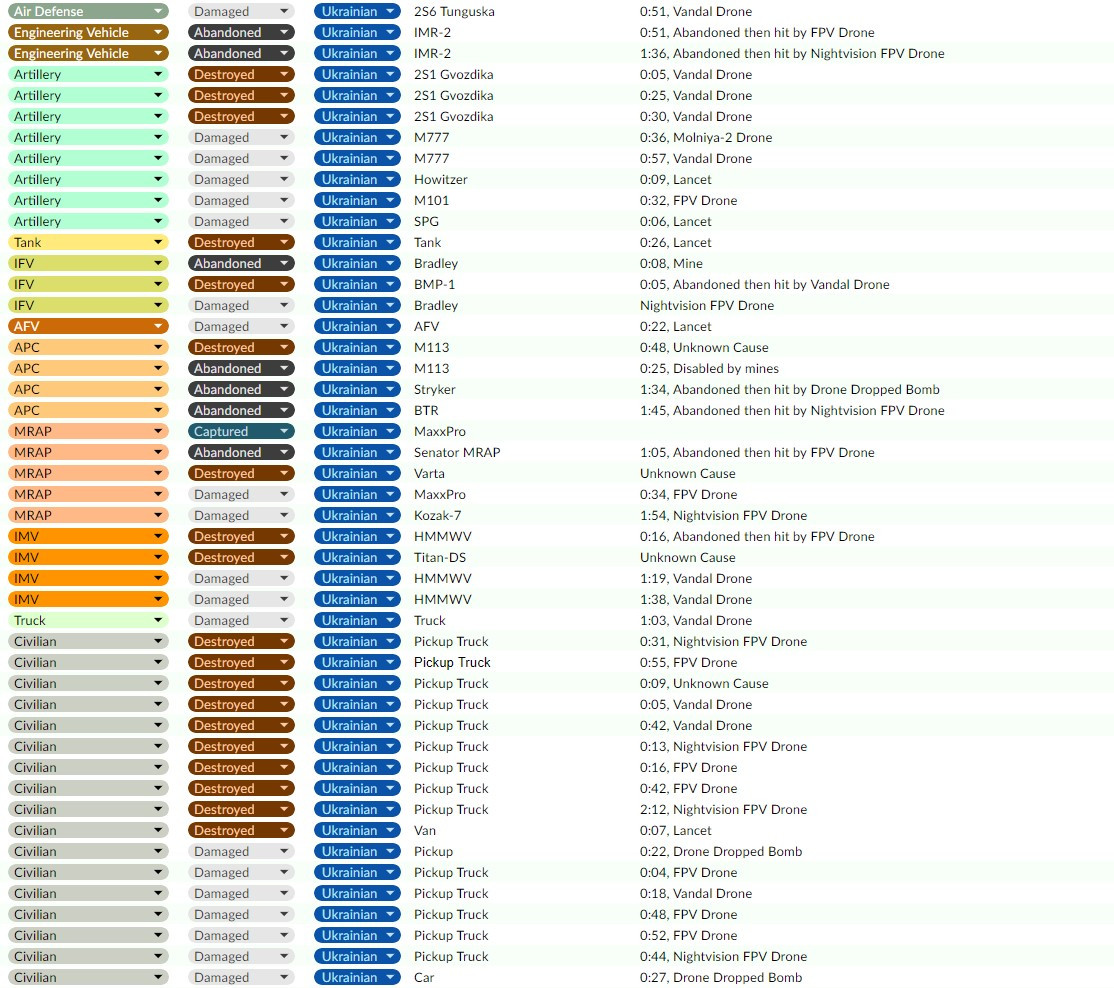The image size is (1114, 988).
Task: Select the Varta model cell
Action: 429,473
